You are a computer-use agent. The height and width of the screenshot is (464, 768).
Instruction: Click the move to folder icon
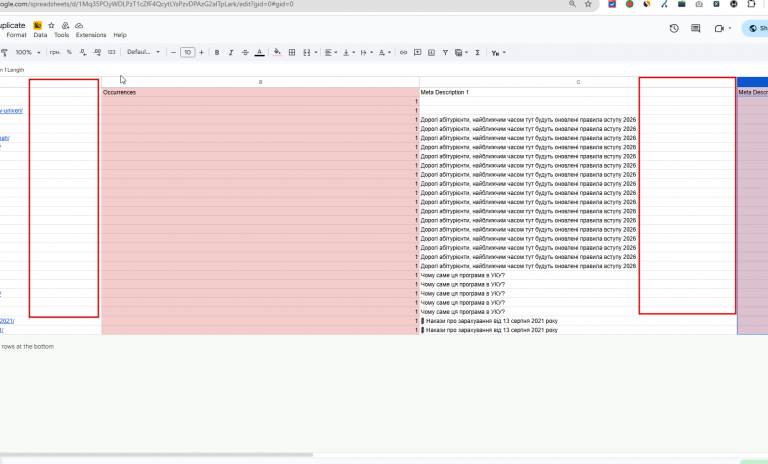[65, 25]
